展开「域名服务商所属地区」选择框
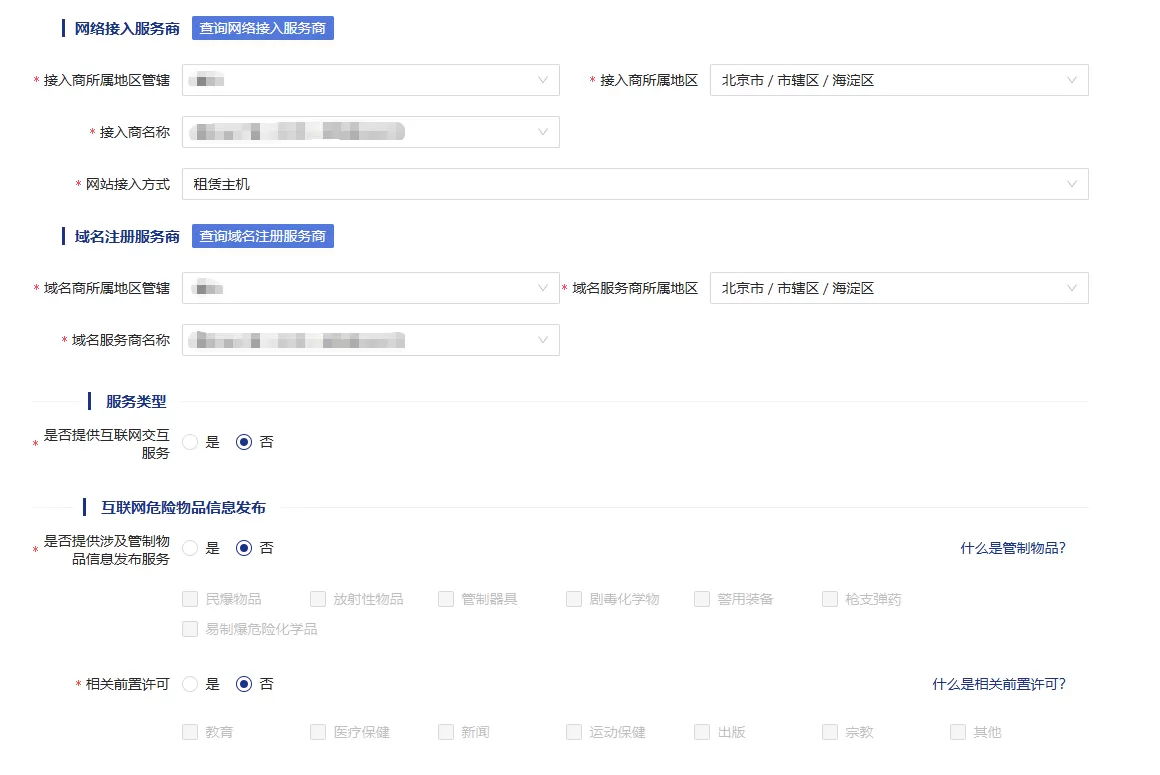 click(x=897, y=288)
